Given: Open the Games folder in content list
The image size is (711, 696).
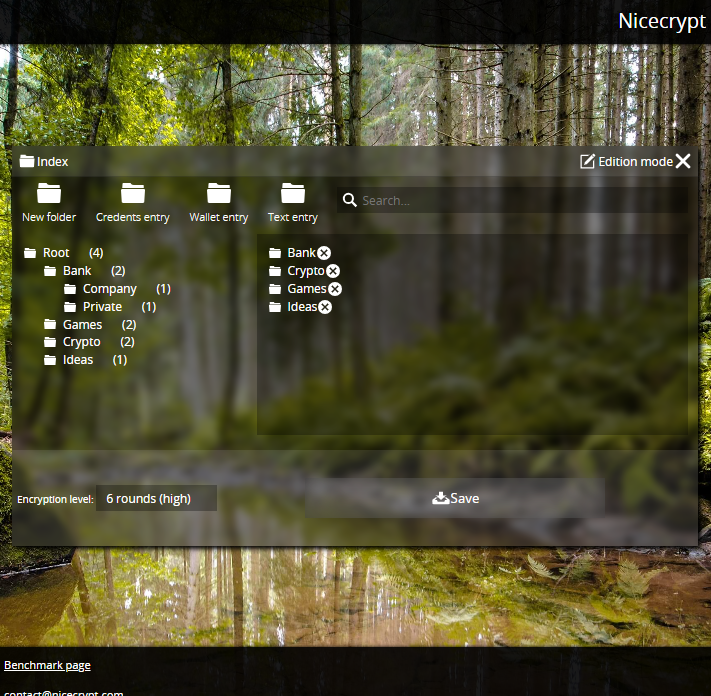Looking at the screenshot, I should pyautogui.click(x=306, y=289).
